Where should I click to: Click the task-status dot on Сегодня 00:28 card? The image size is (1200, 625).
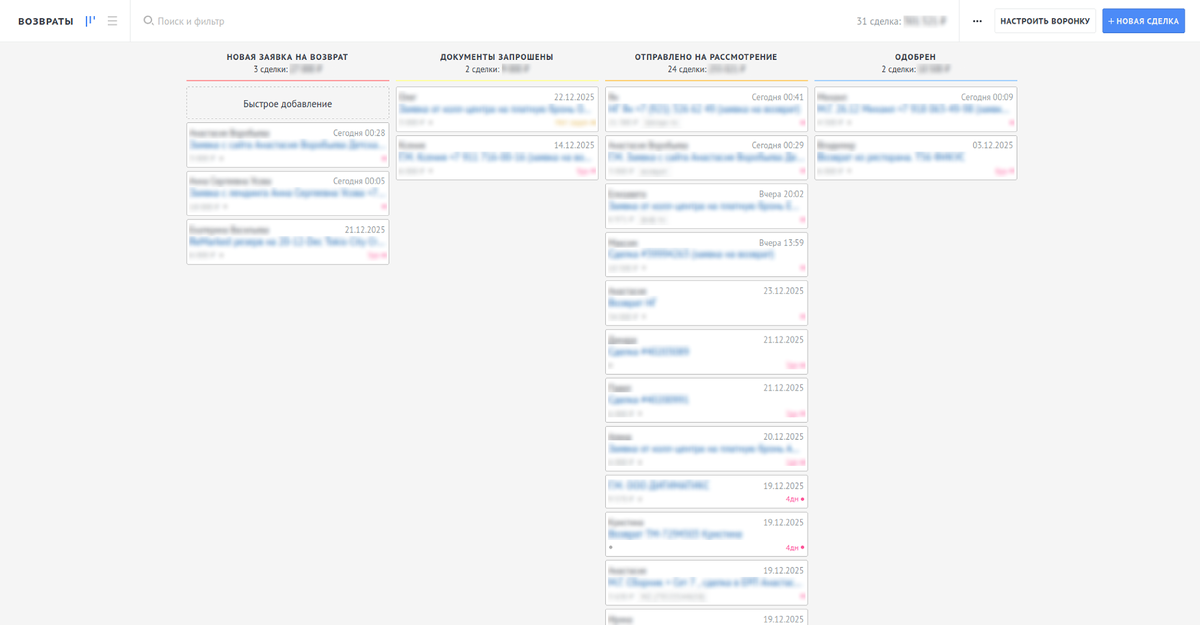click(x=384, y=158)
